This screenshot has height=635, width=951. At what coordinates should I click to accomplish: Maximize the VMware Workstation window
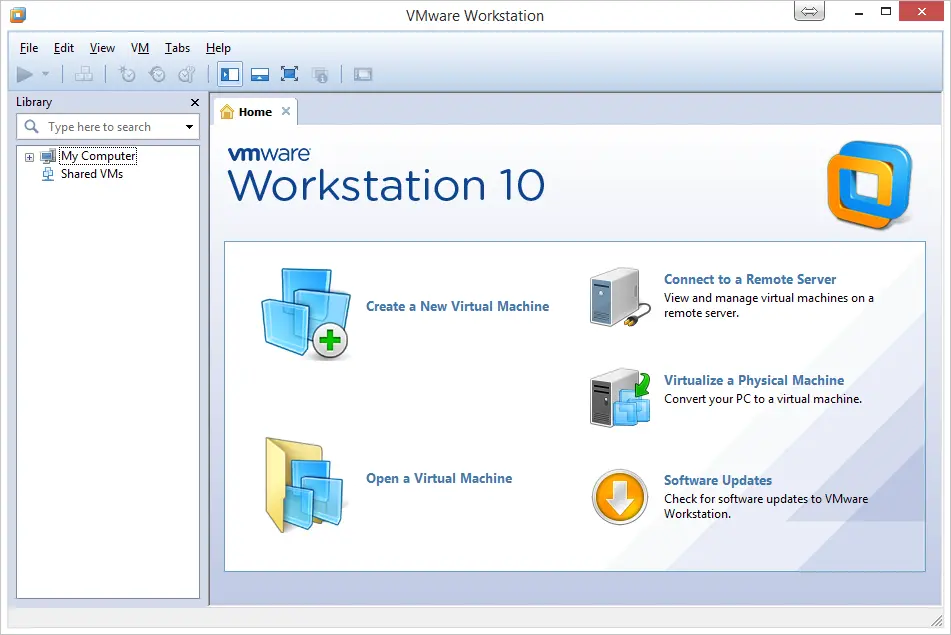point(886,12)
